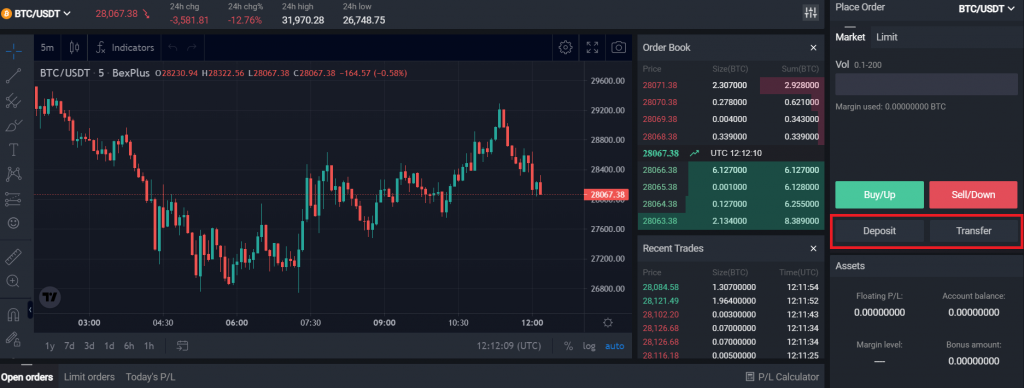Open the Today's P/L tab
The image size is (1024, 388).
coord(150,377)
